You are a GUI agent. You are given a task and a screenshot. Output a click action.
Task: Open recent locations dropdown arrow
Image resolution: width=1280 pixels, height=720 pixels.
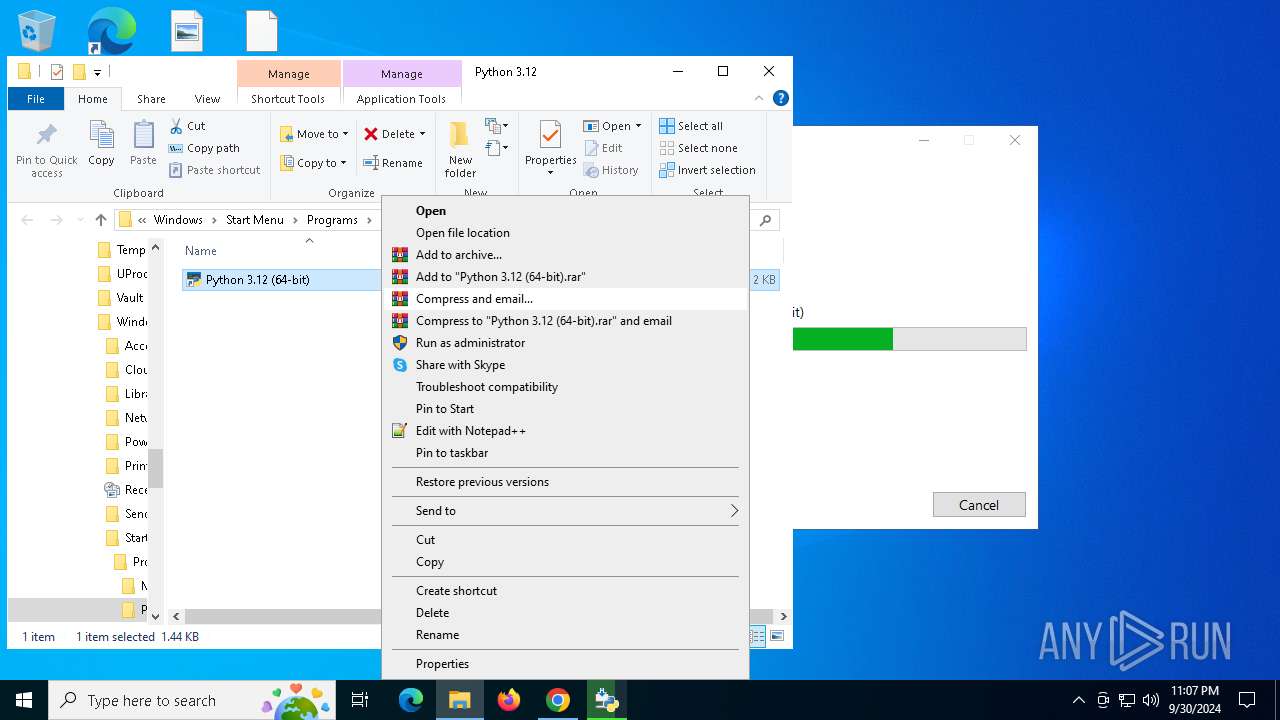click(x=81, y=220)
